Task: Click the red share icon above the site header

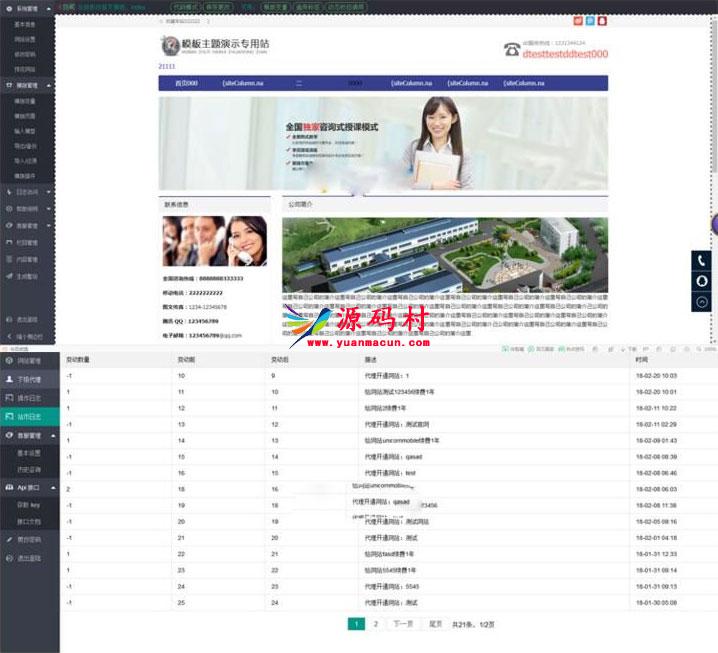Action: point(578,20)
